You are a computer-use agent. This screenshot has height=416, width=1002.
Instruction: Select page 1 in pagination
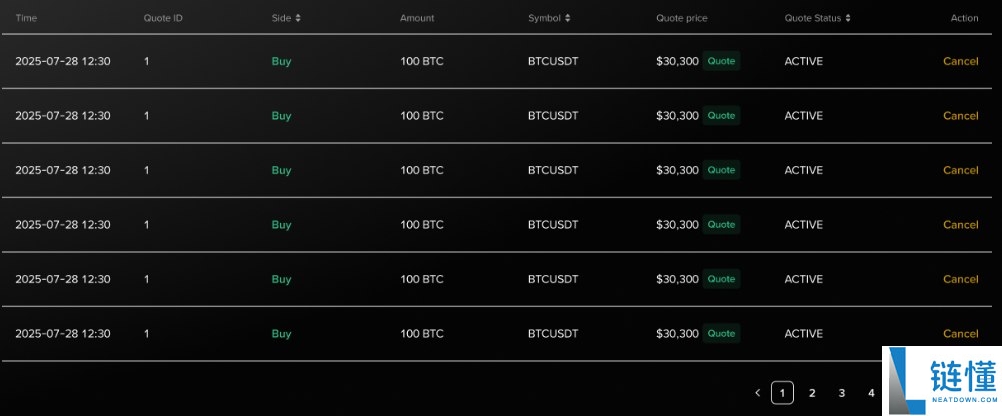(x=783, y=393)
